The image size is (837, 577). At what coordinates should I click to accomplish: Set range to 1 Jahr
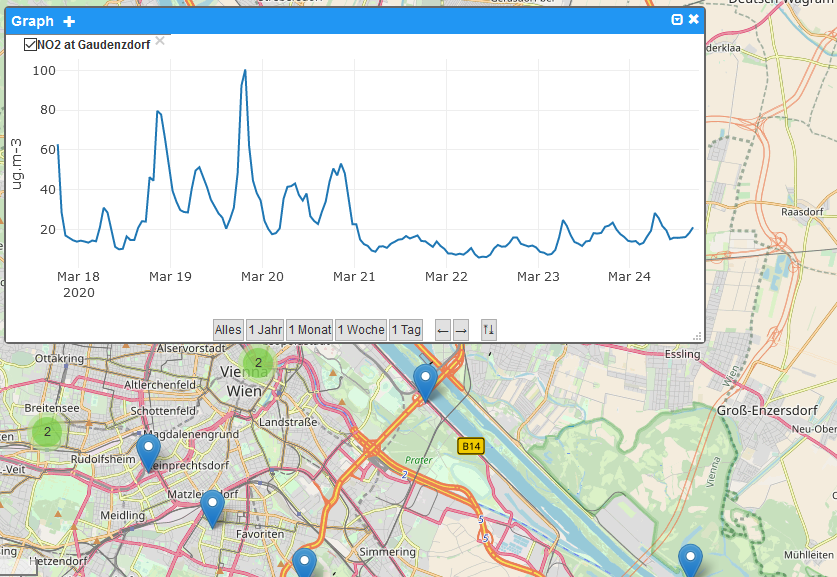(265, 330)
